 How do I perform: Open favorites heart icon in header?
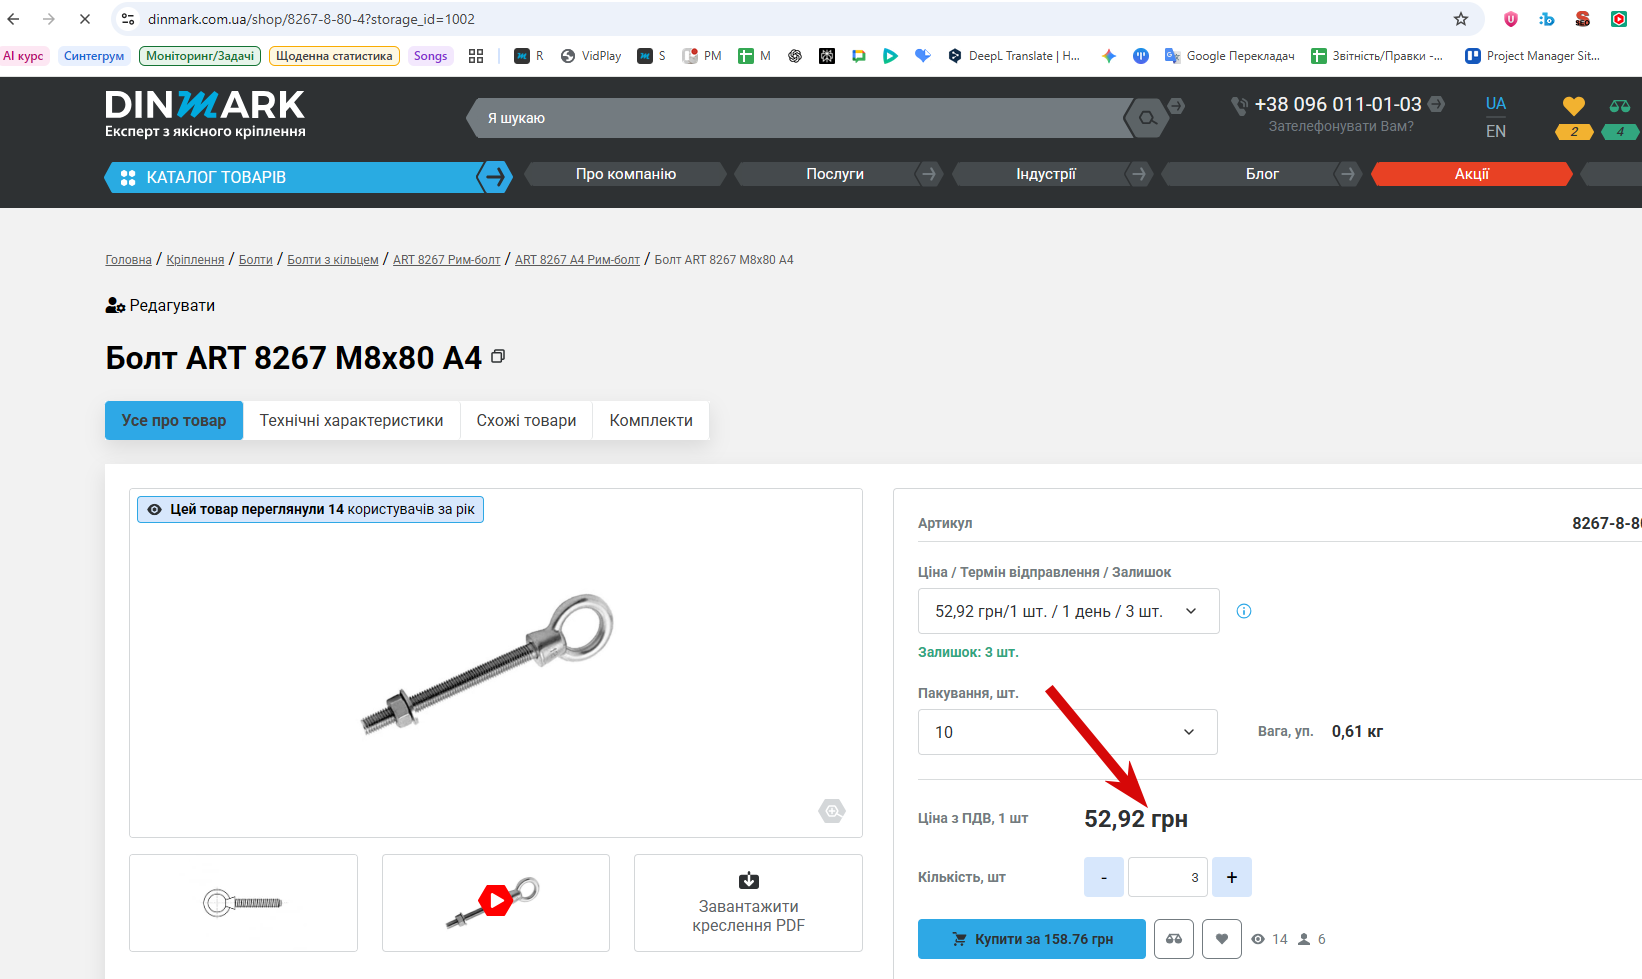pos(1574,106)
